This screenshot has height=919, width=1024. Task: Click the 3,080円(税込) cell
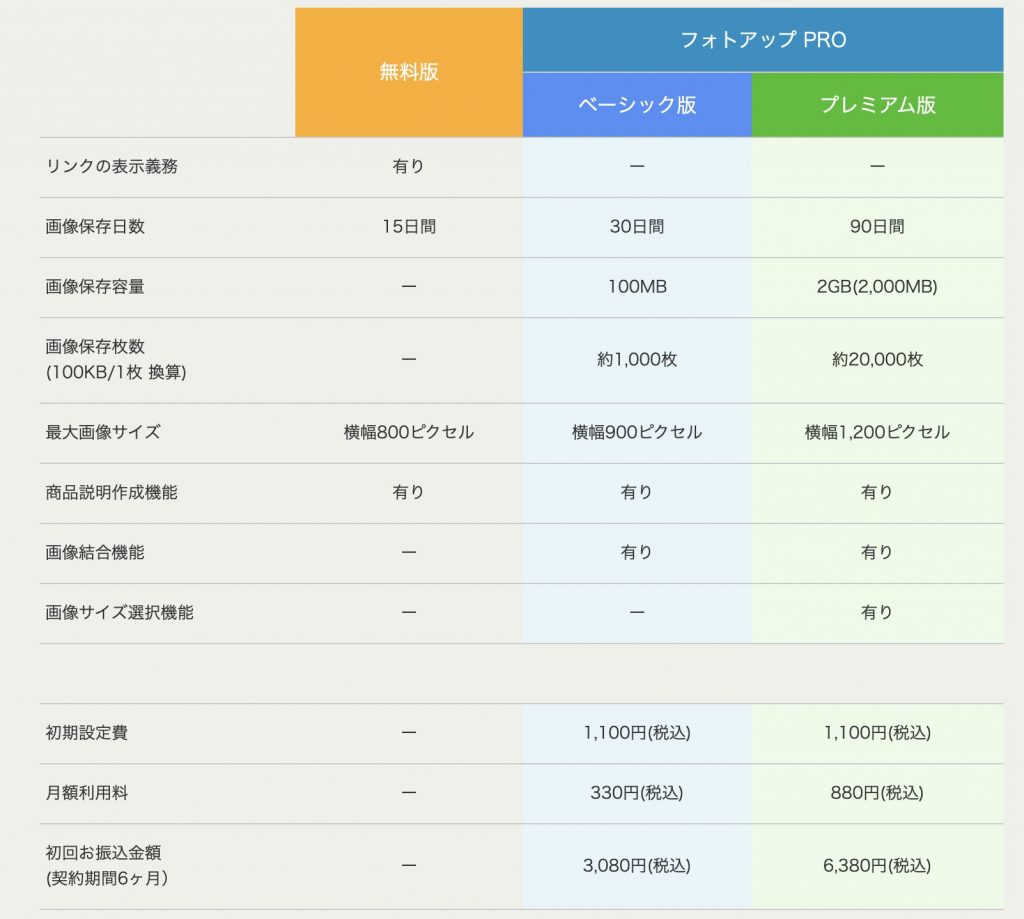[637, 865]
